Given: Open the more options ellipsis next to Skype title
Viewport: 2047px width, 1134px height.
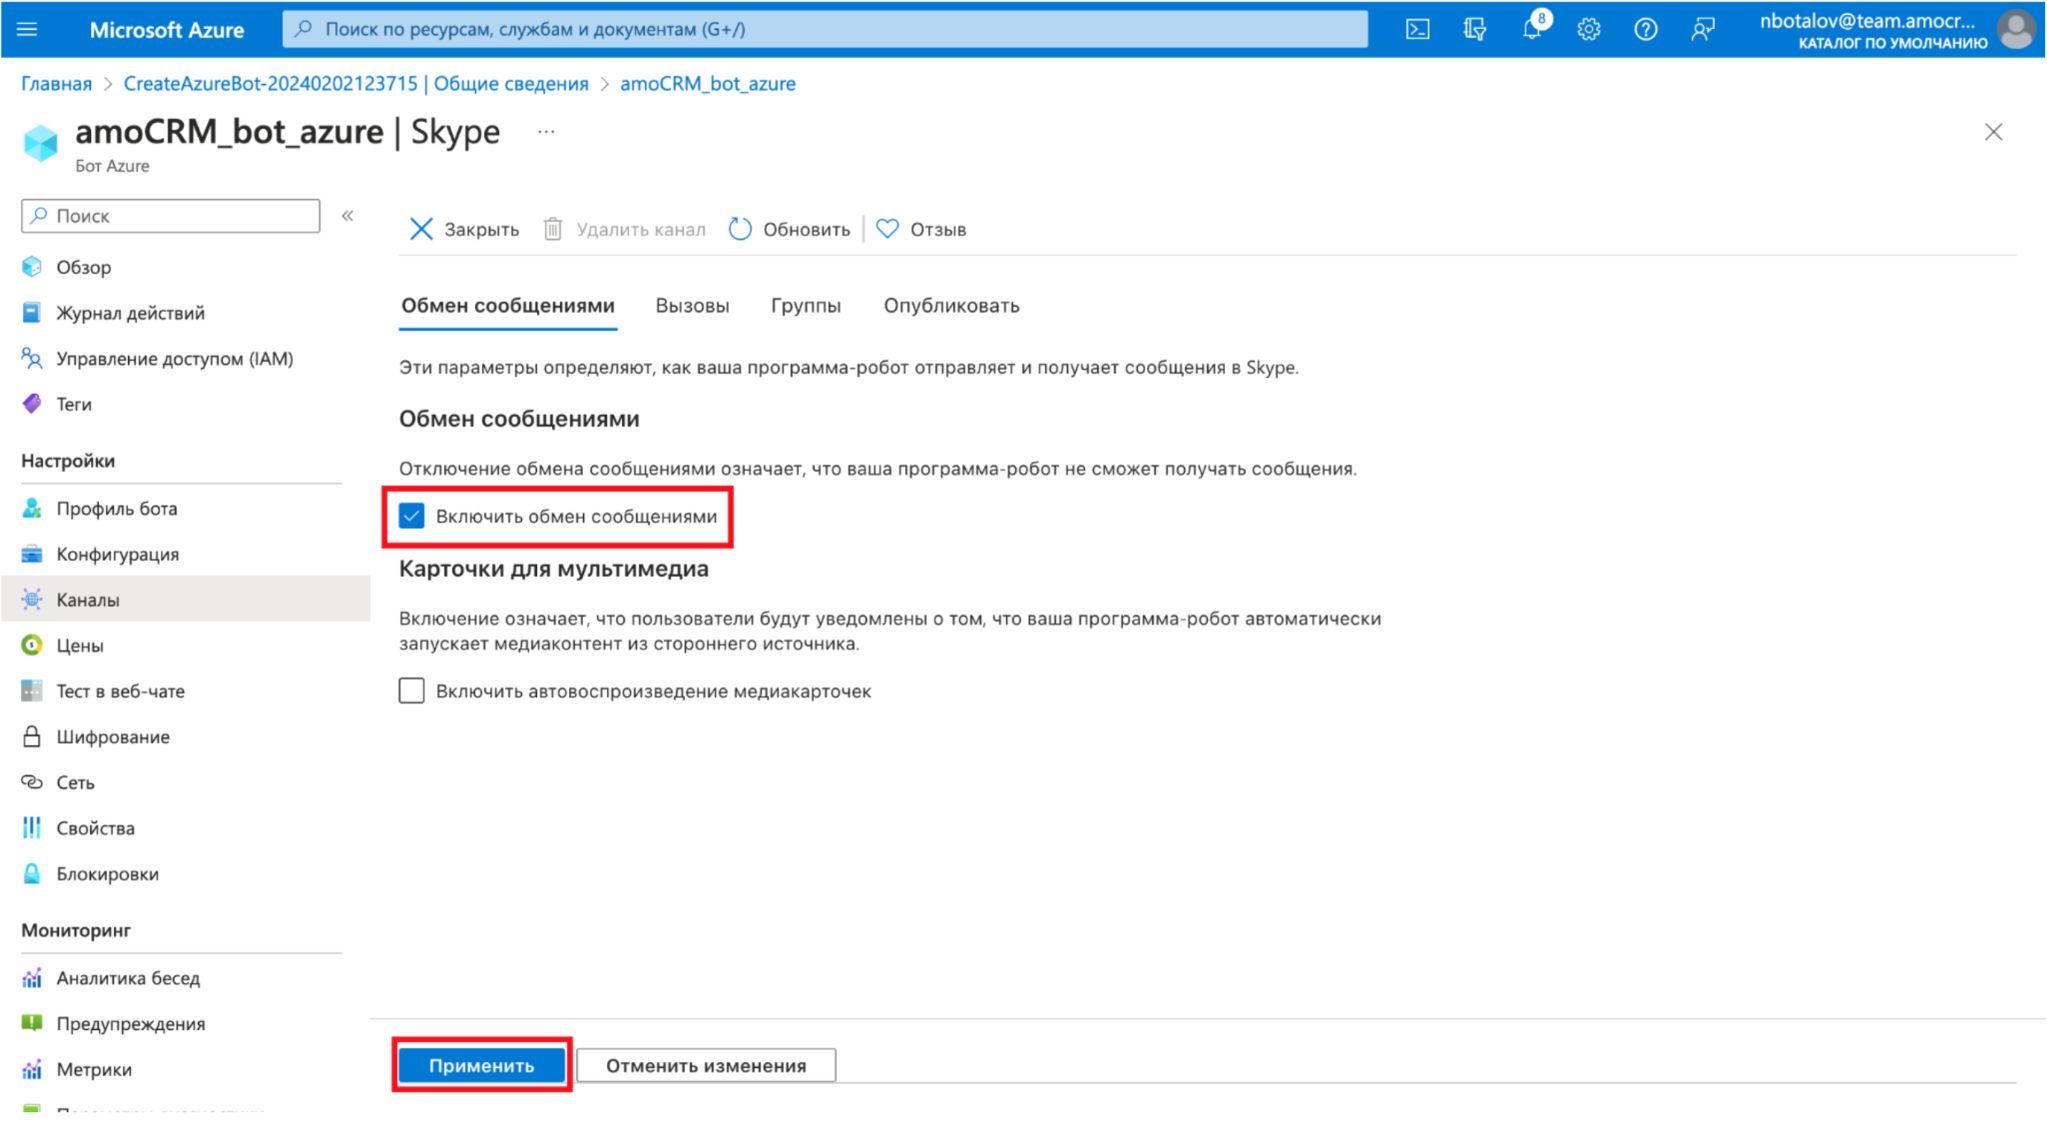Looking at the screenshot, I should click(546, 131).
